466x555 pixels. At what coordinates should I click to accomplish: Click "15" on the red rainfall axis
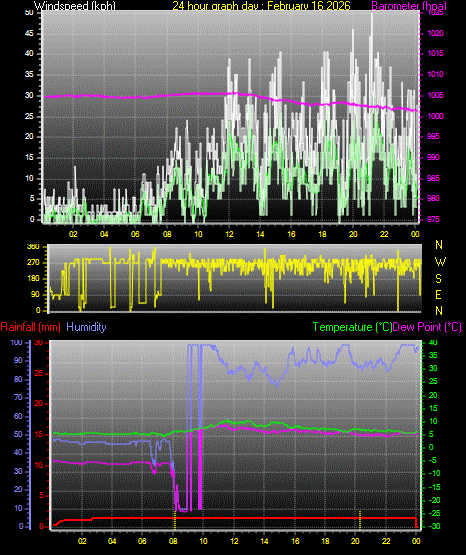pyautogui.click(x=39, y=434)
